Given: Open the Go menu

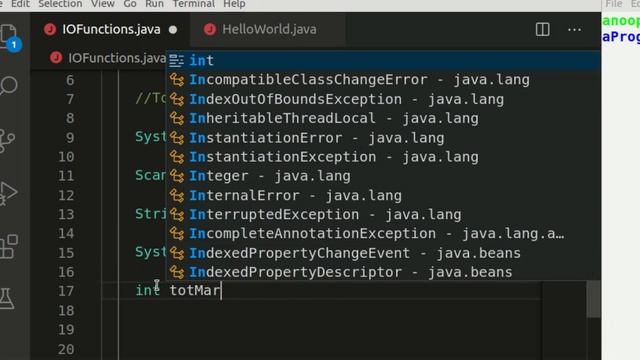Looking at the screenshot, I should pyautogui.click(x=130, y=4).
